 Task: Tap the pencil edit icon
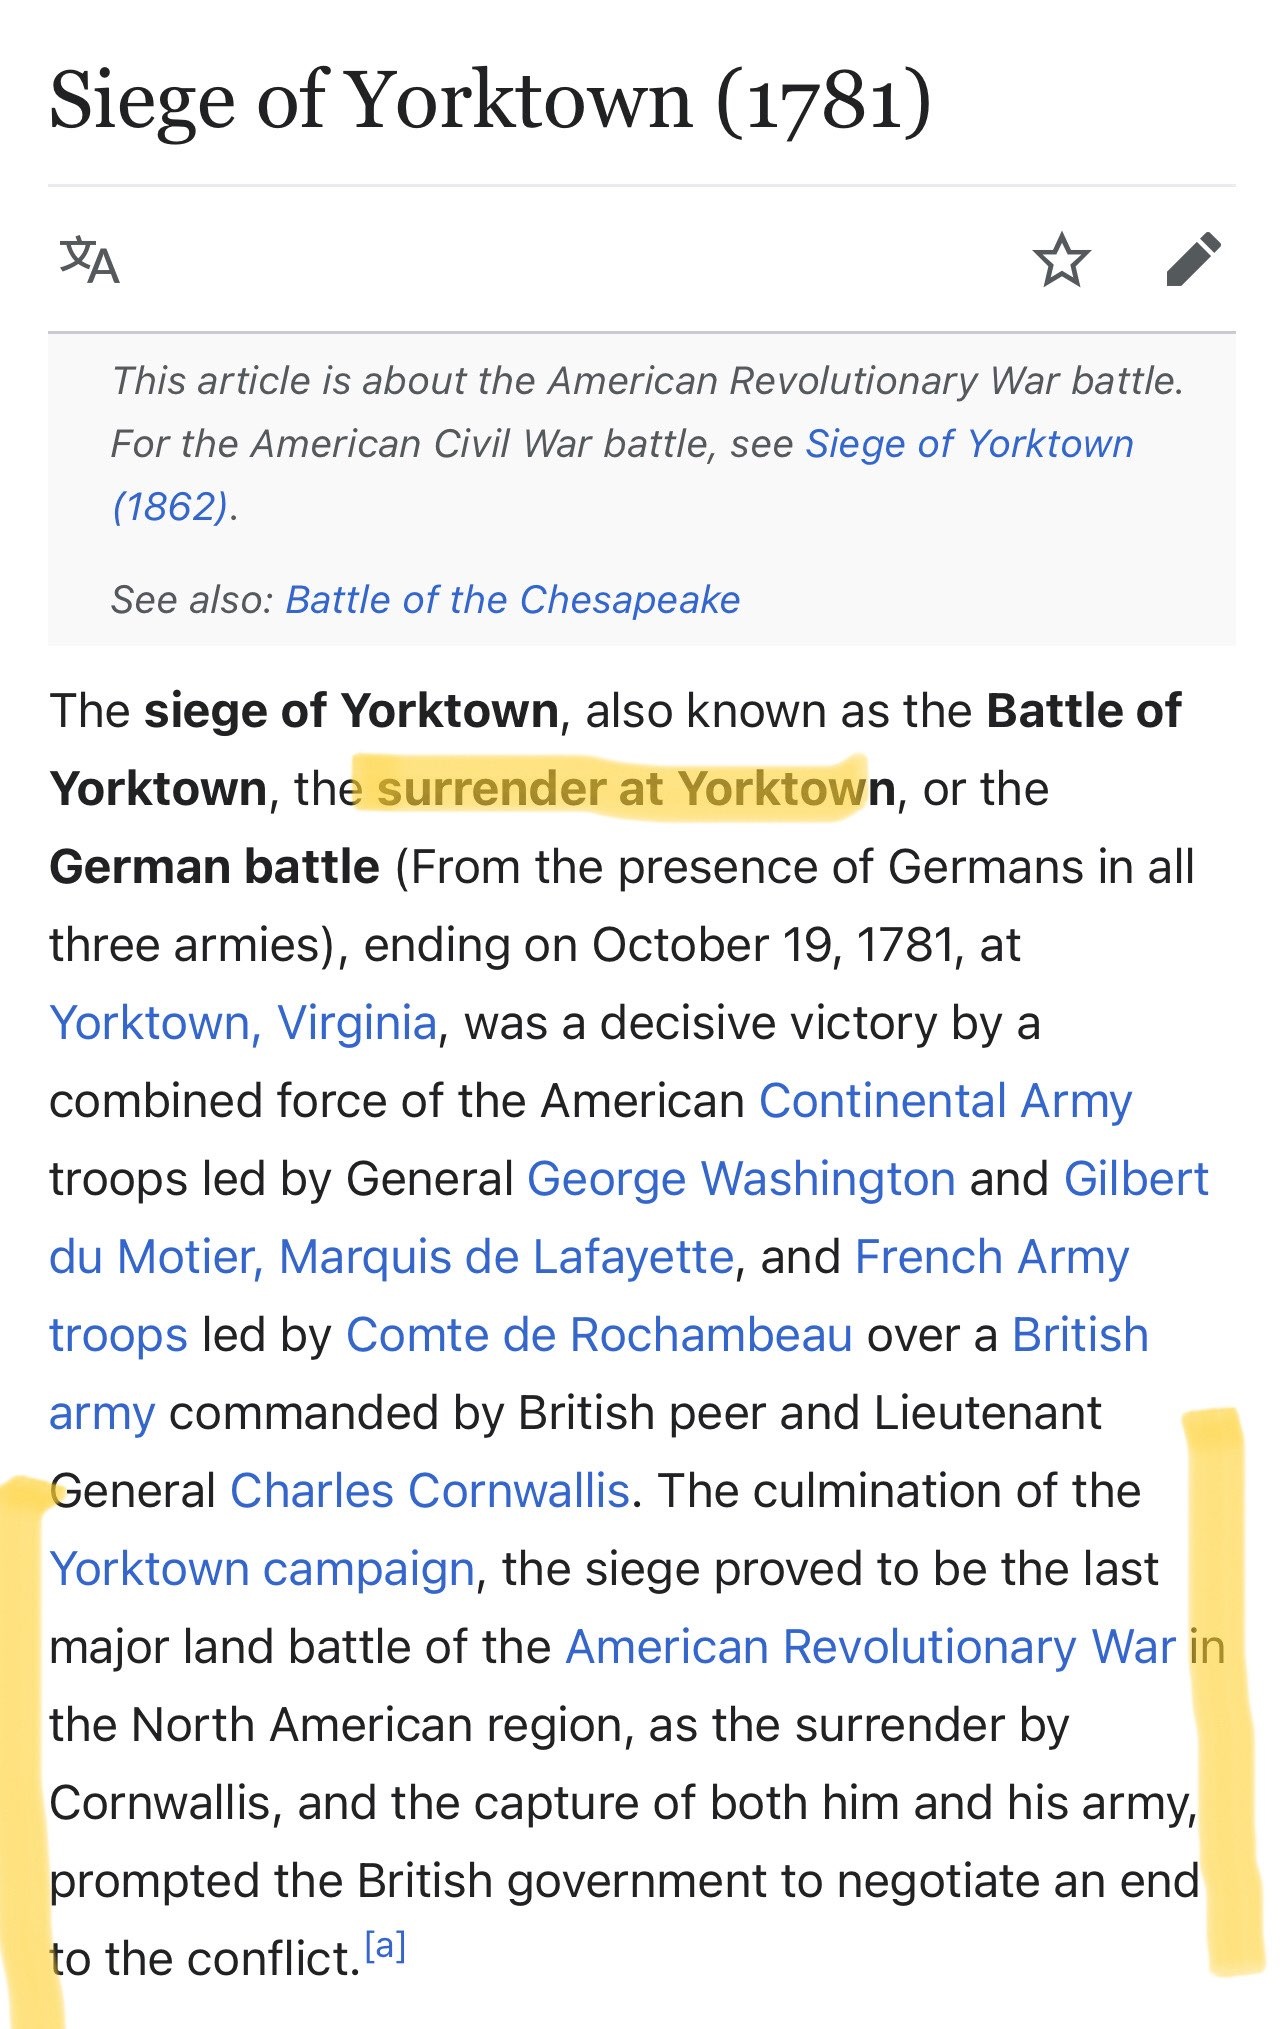[1194, 260]
